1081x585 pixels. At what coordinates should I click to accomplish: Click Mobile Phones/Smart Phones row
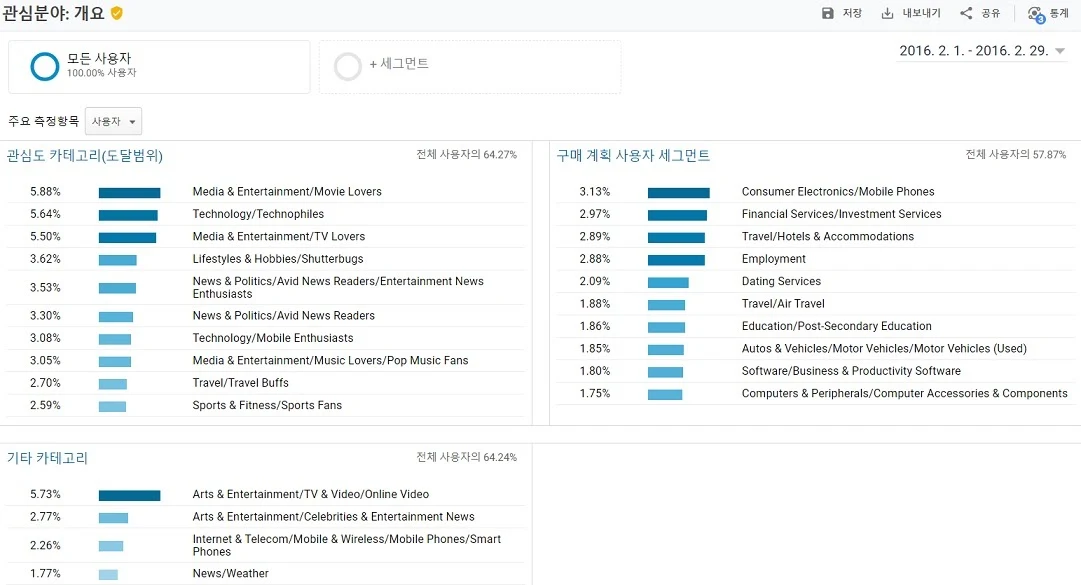pyautogui.click(x=265, y=545)
